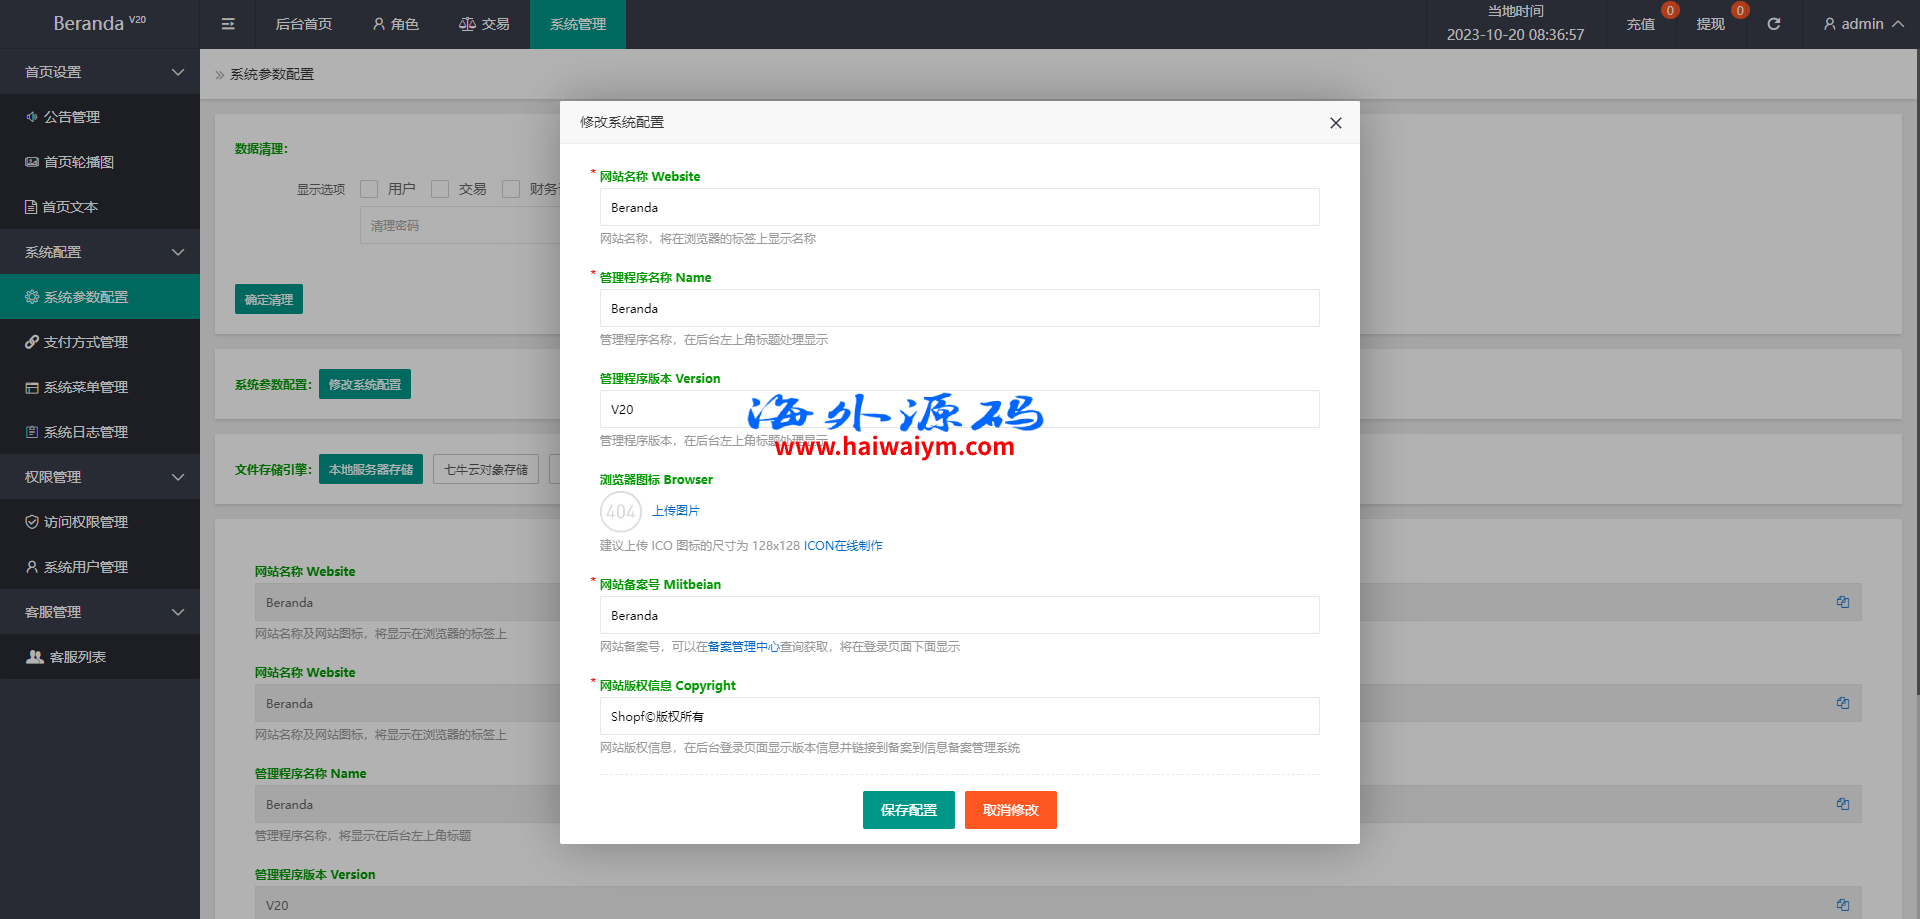Open the 交易 top menu
The height and width of the screenshot is (919, 1920).
coord(484,24)
